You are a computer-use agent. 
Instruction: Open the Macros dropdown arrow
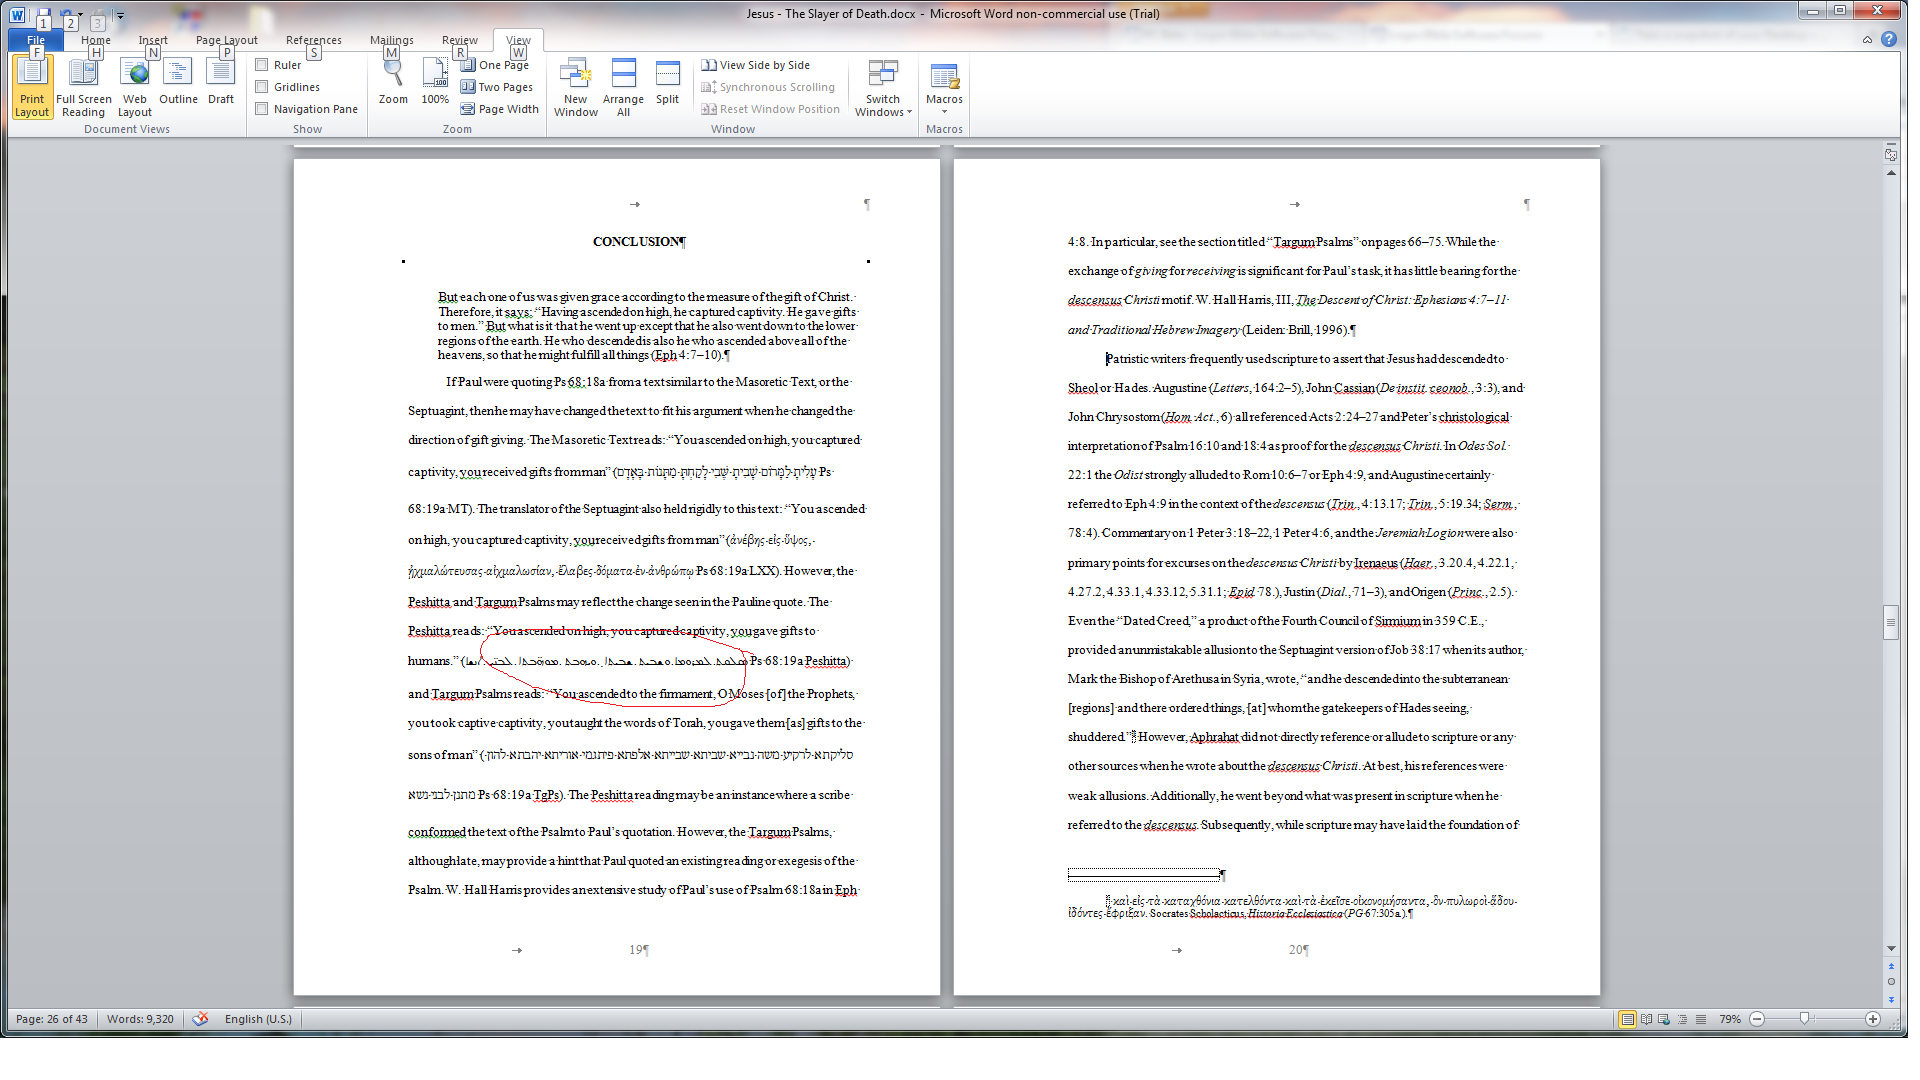coord(944,111)
